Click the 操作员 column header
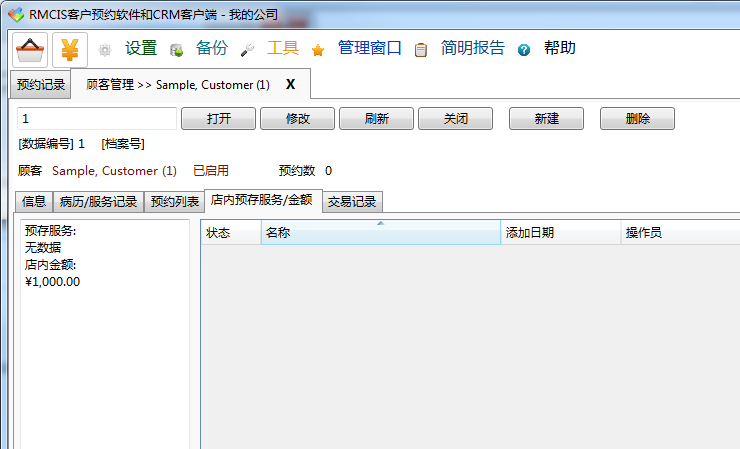Screen dimensions: 740x449 (x=680, y=233)
